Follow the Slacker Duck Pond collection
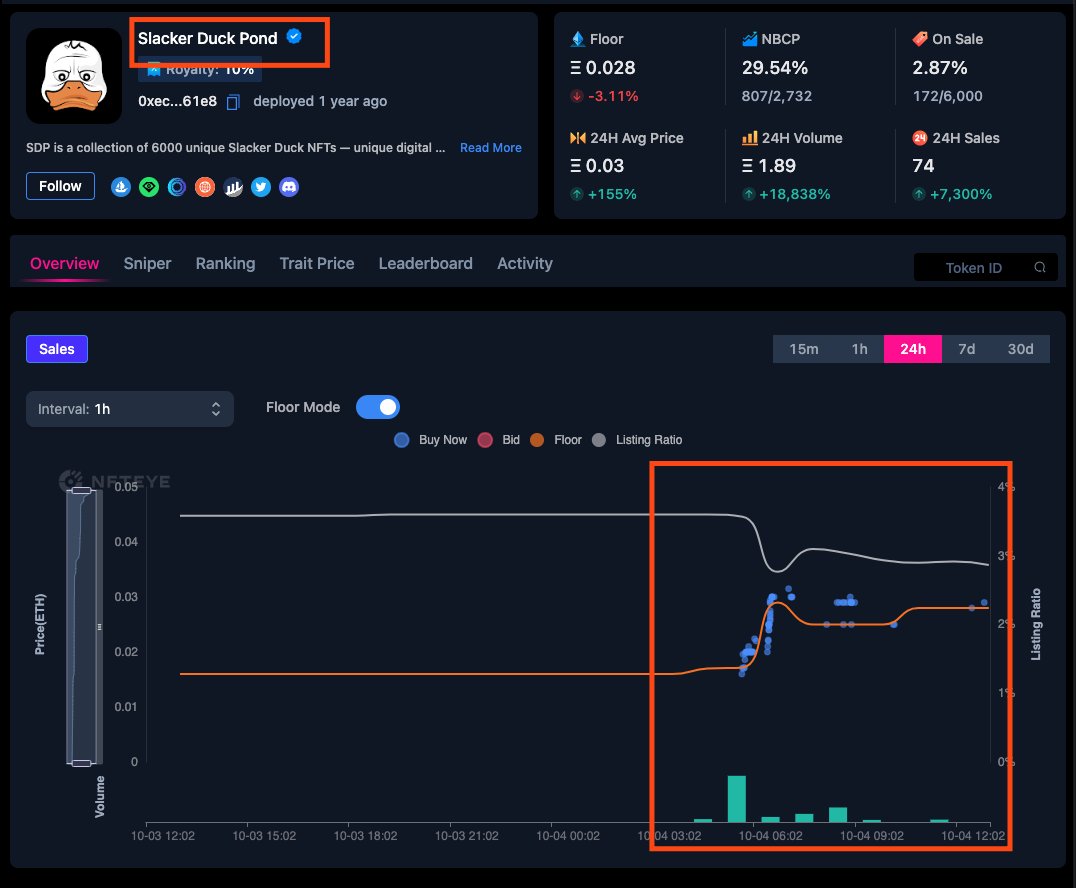This screenshot has height=888, width=1076. pos(60,186)
